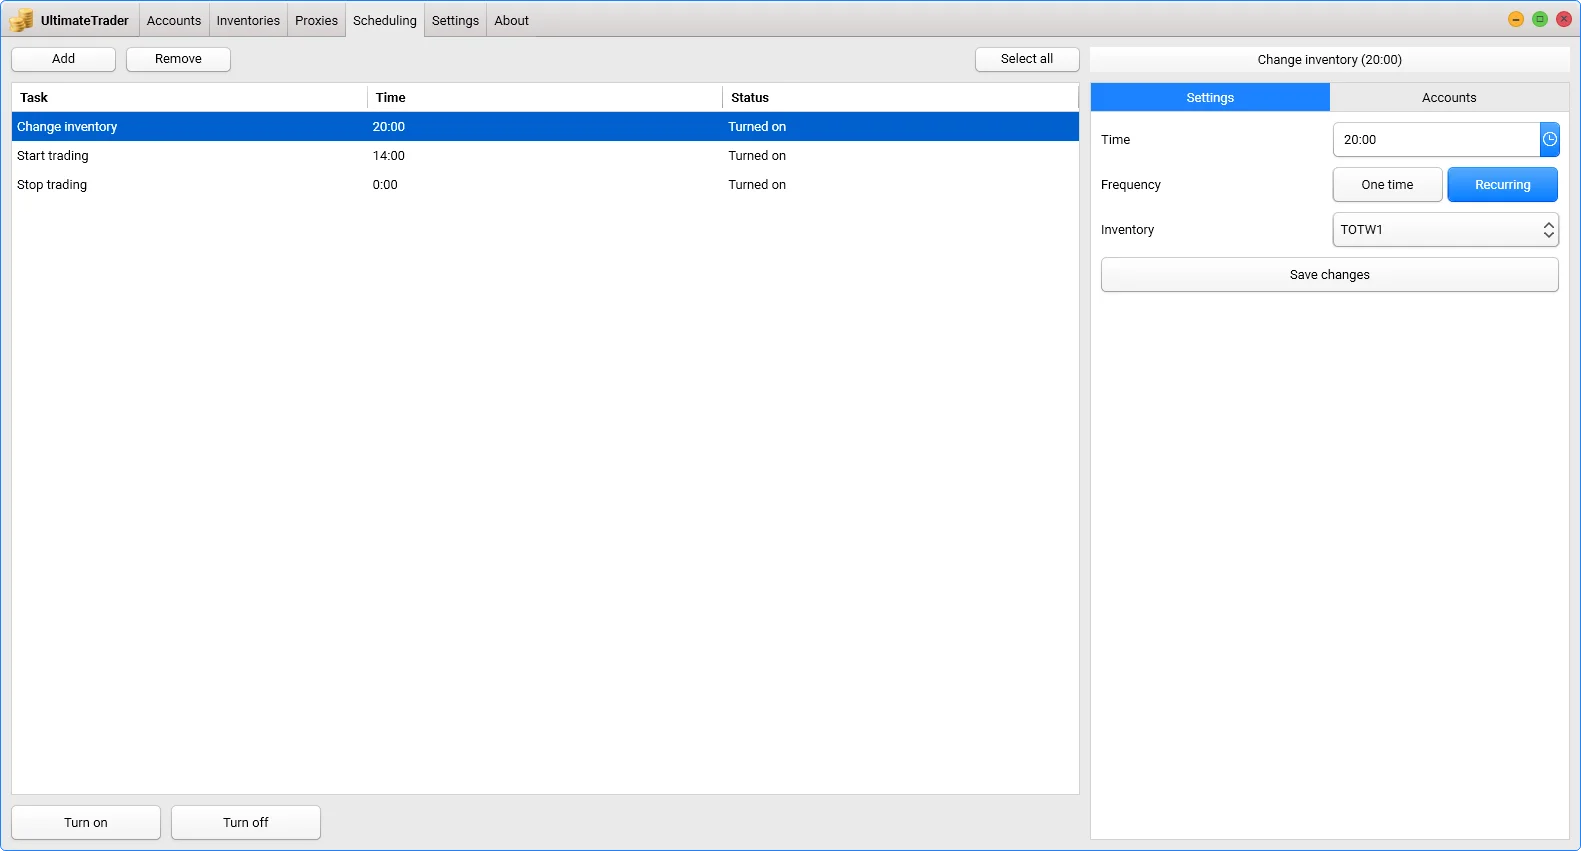Click the Add task button

(x=63, y=59)
